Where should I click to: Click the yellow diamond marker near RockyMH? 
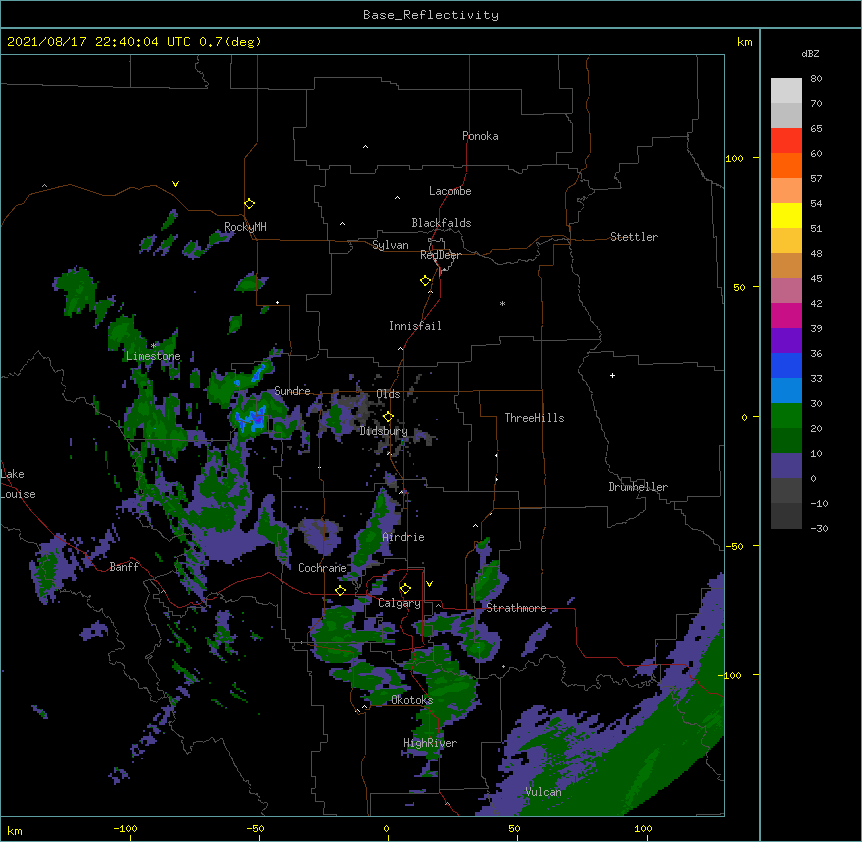(x=249, y=204)
